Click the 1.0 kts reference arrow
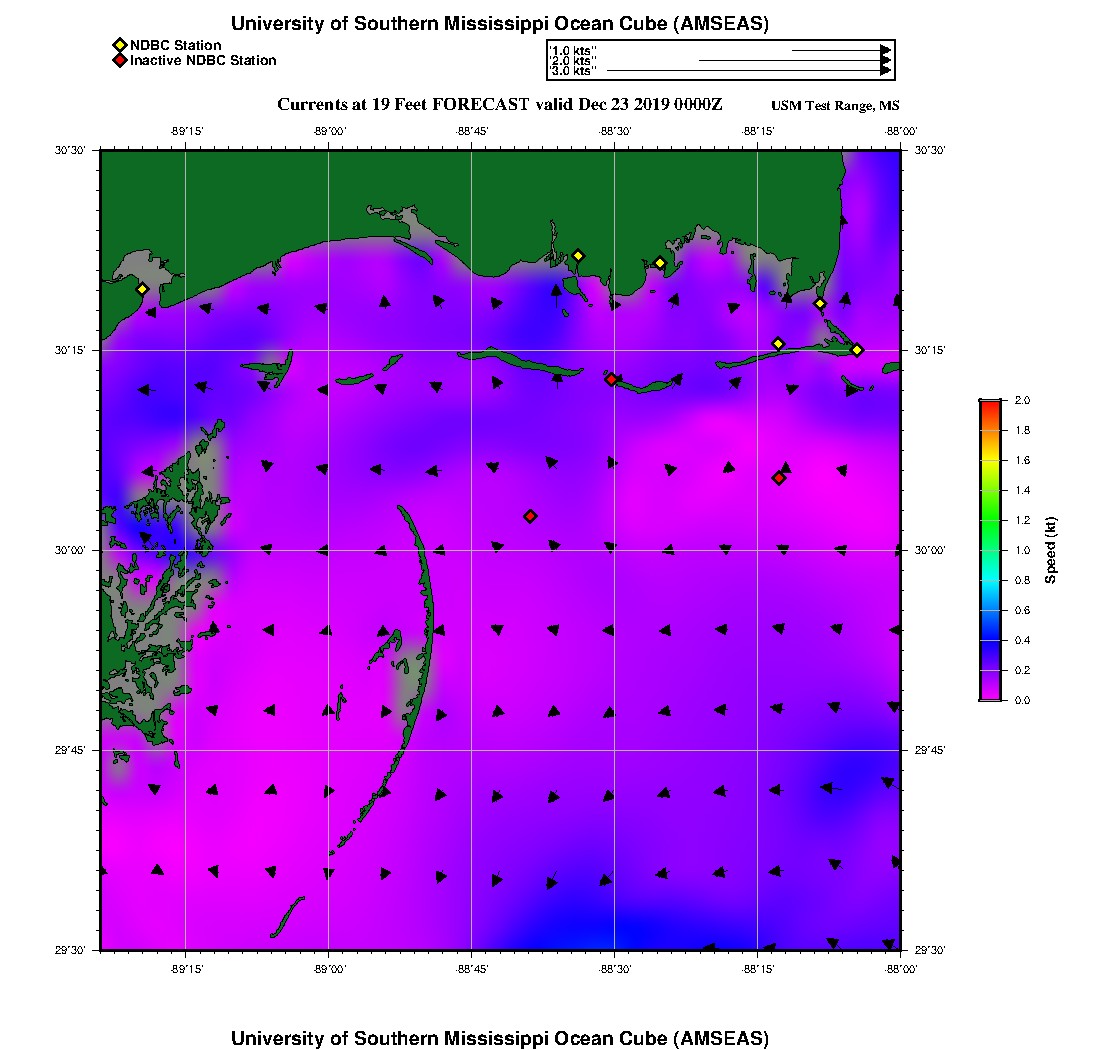This screenshot has height=1050, width=1100. [x=840, y=50]
